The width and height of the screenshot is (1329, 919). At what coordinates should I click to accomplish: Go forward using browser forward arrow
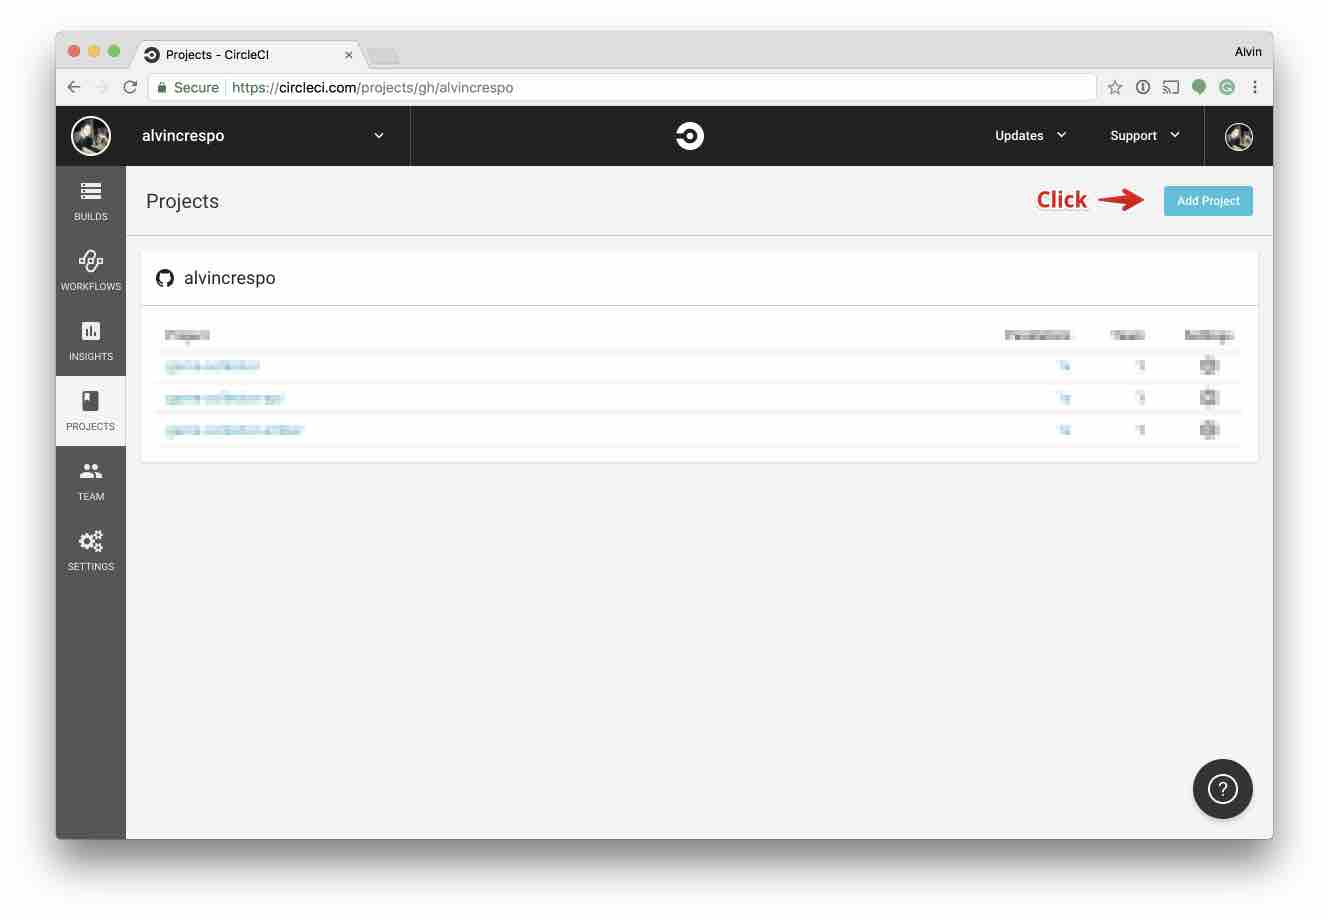(102, 87)
